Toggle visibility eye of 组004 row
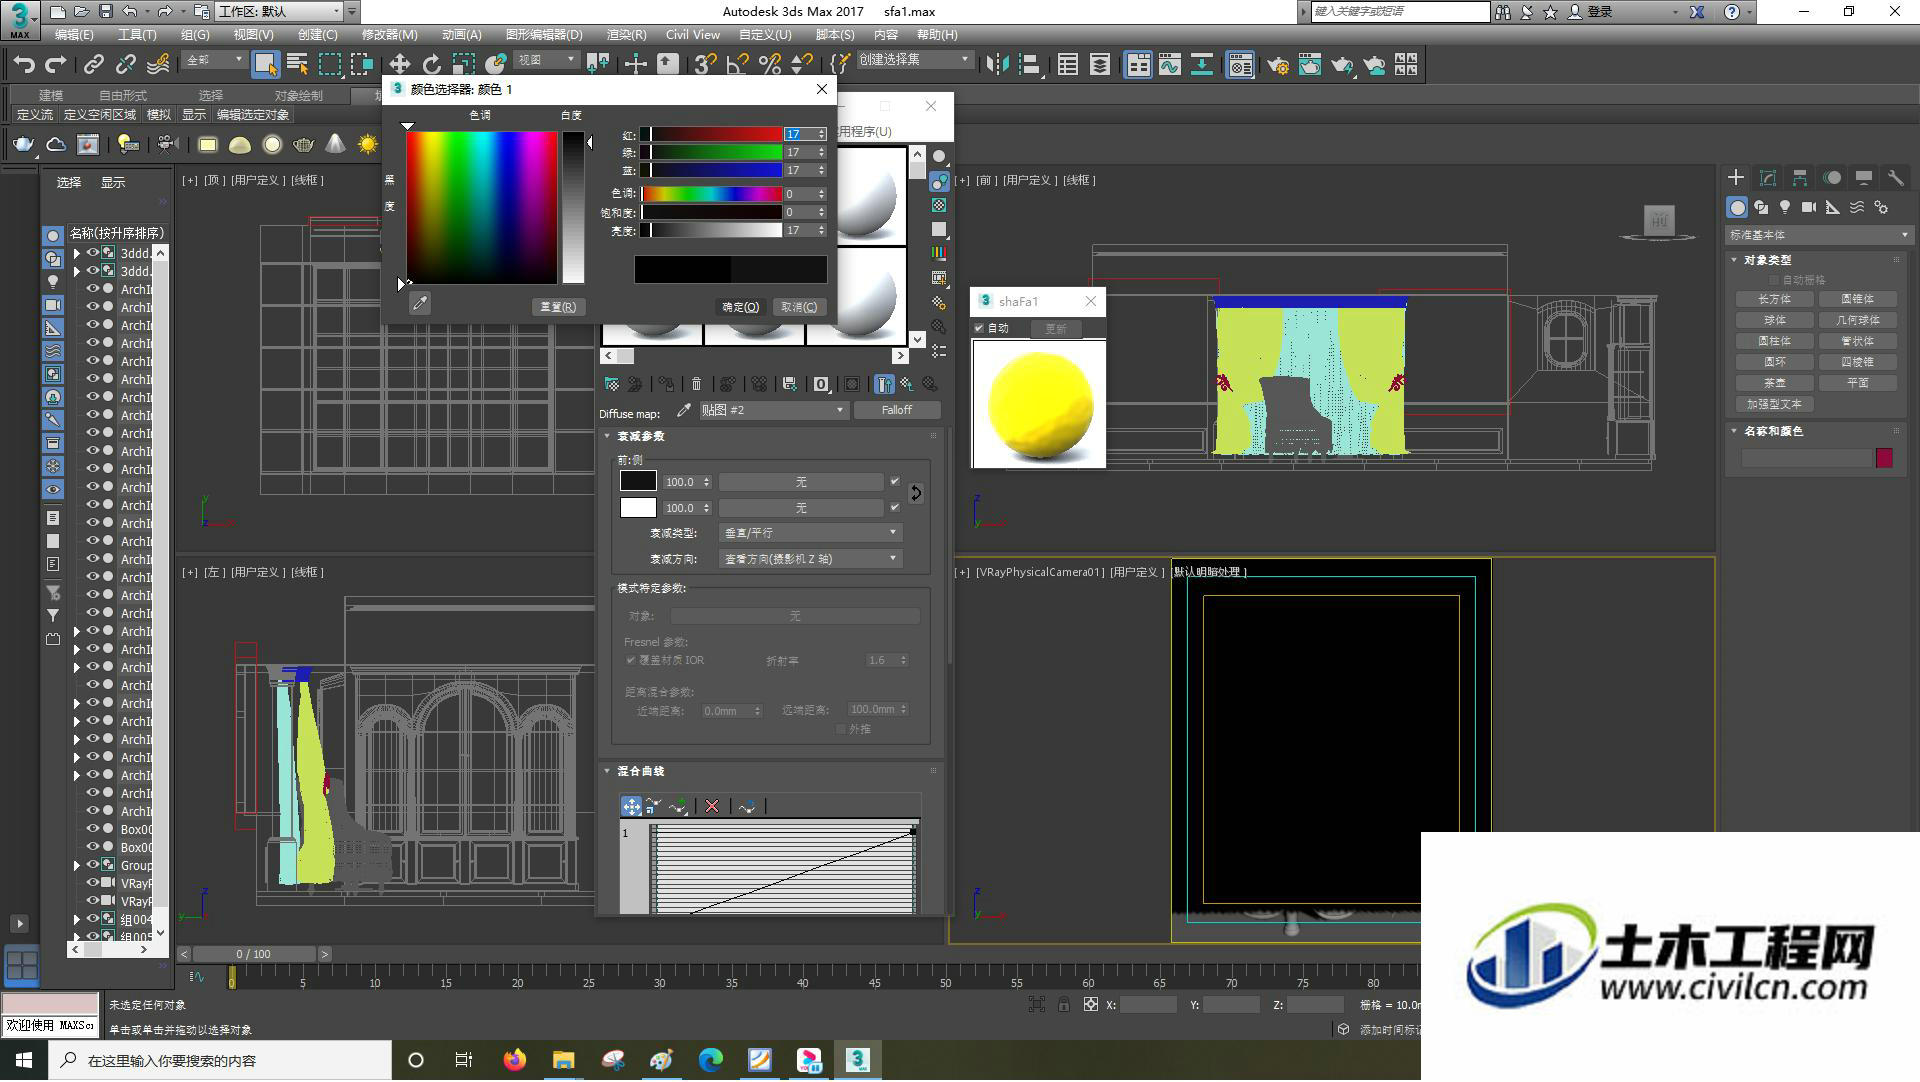Viewport: 1920px width, 1082px height. pos(93,919)
